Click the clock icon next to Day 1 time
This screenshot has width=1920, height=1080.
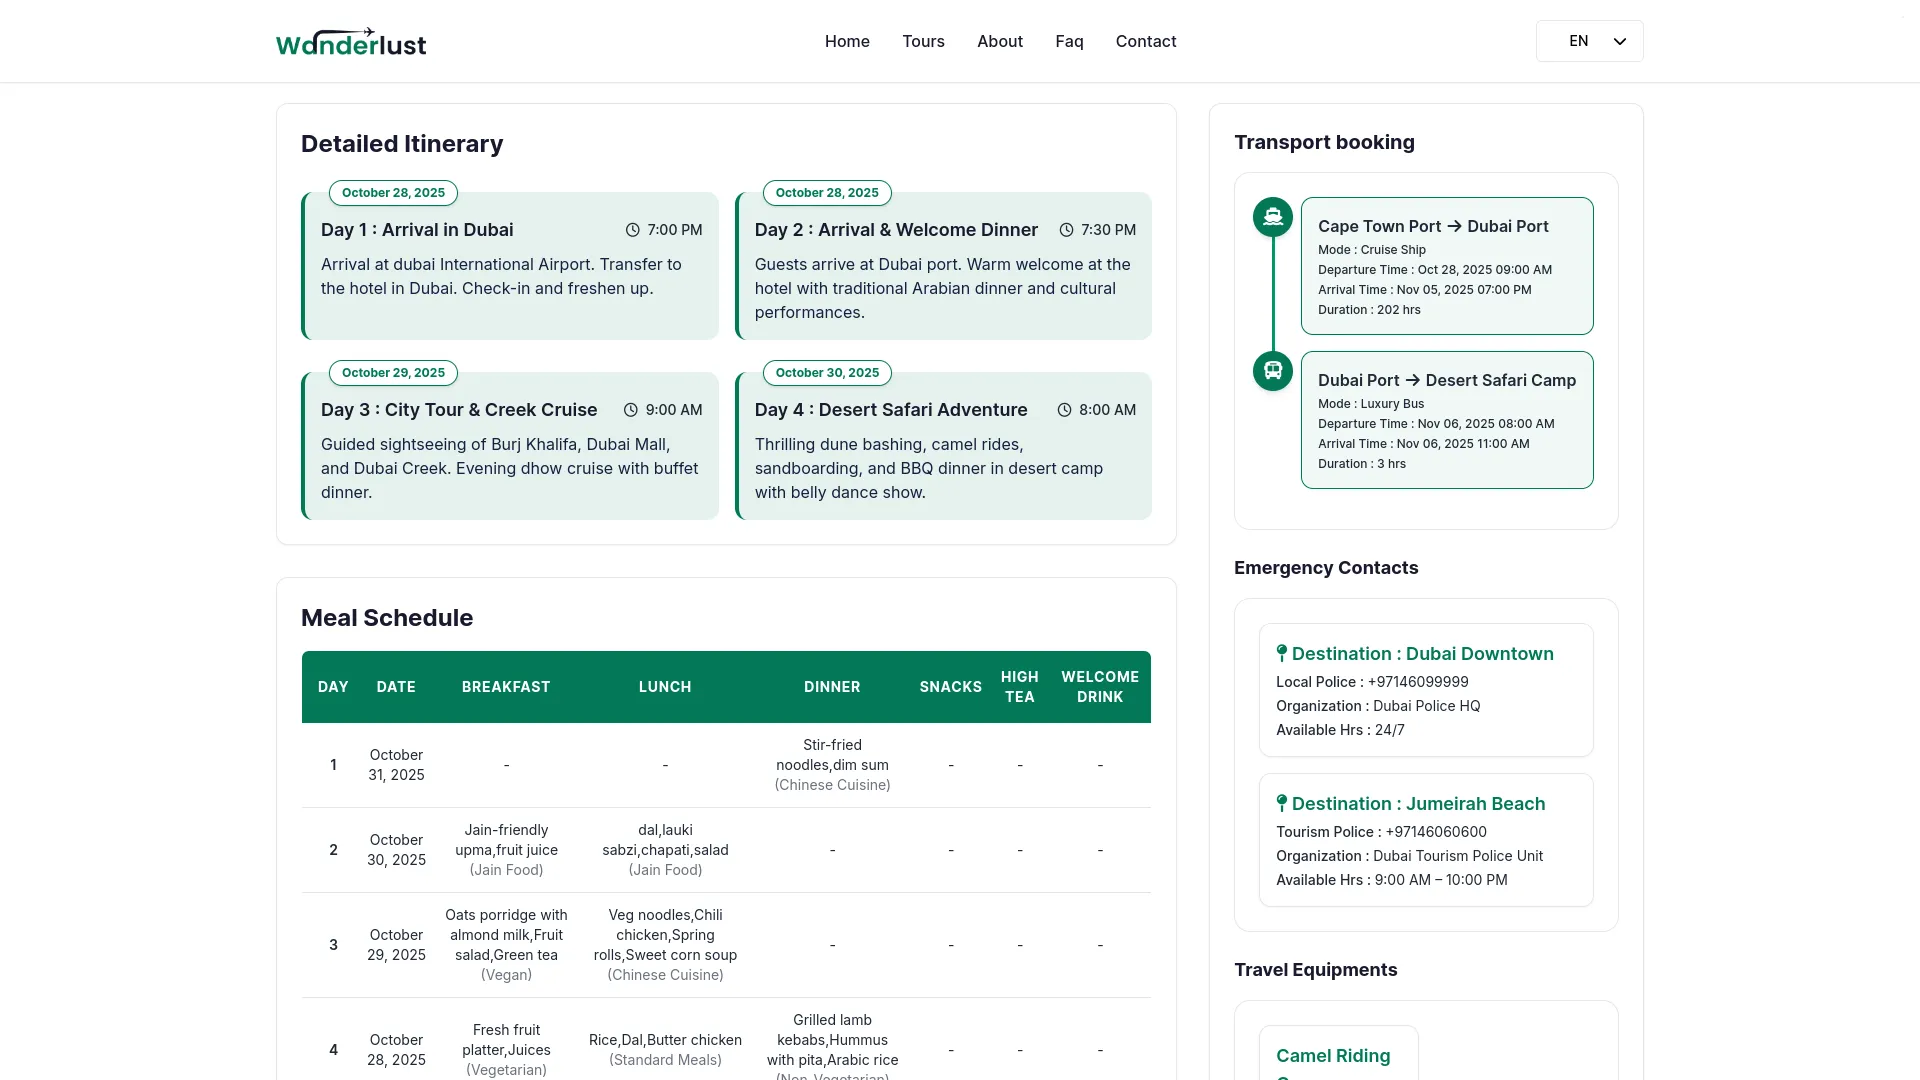[632, 229]
